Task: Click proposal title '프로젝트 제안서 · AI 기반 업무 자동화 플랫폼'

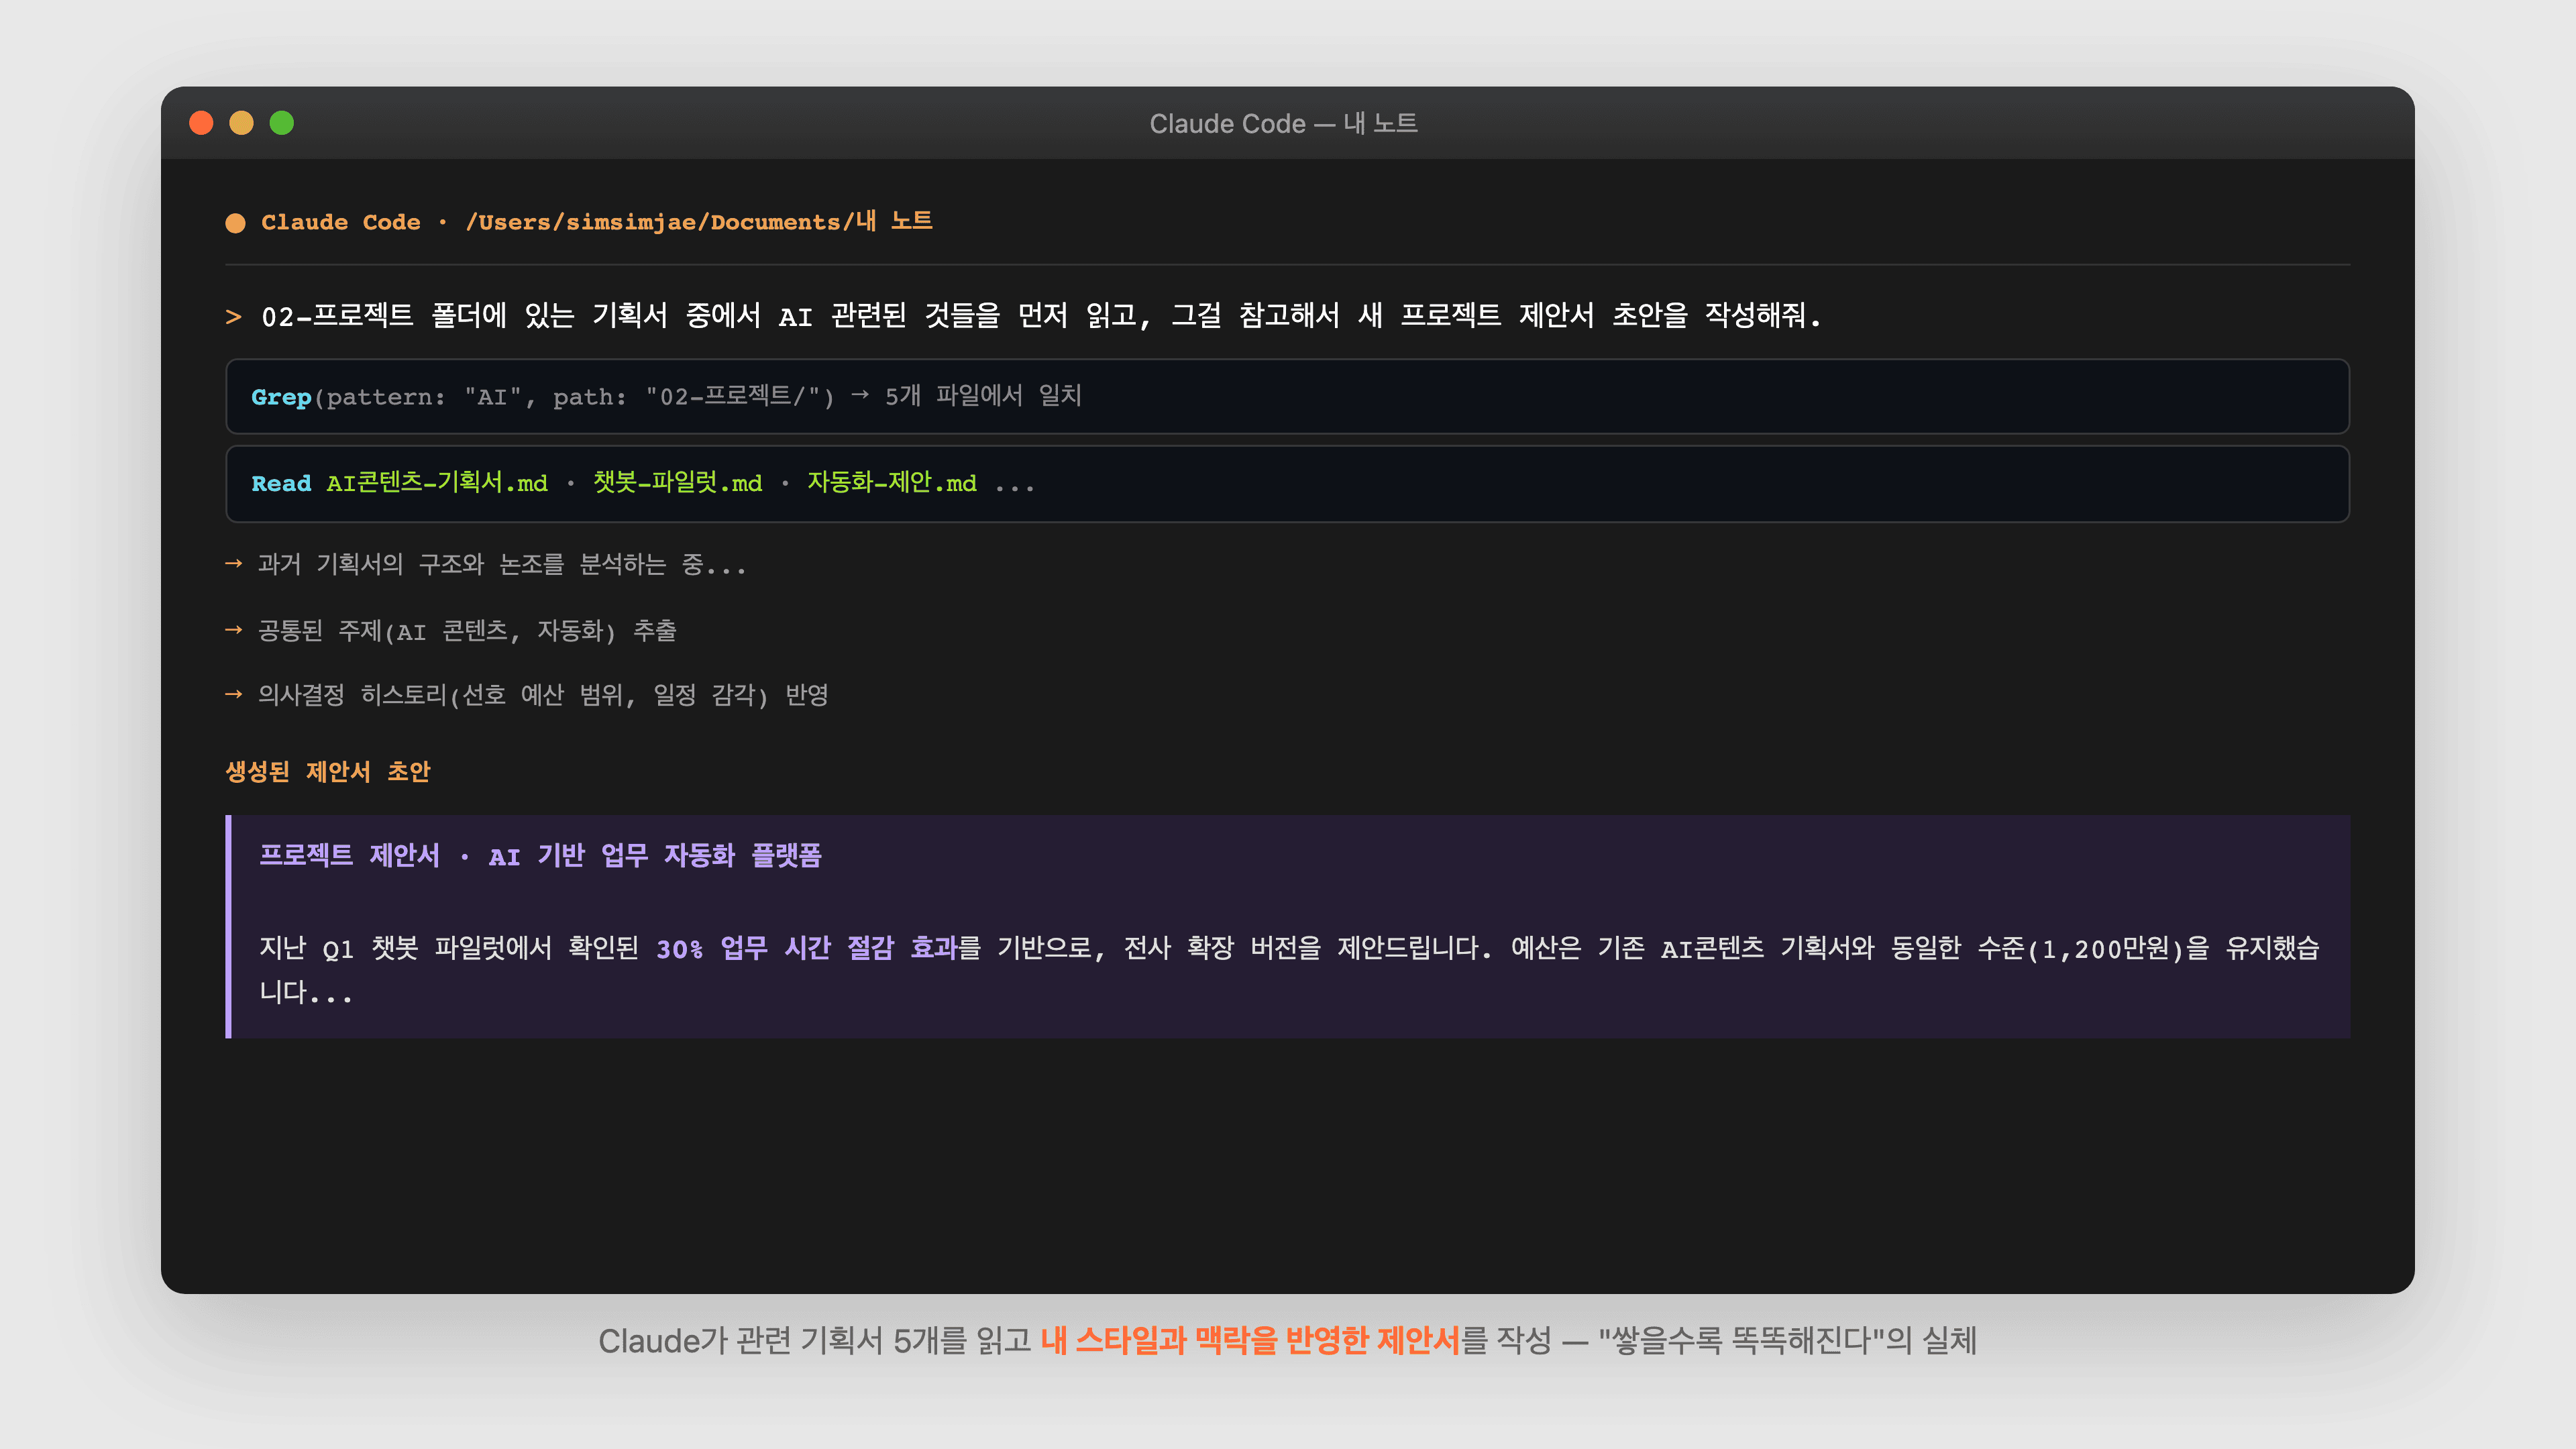Action: (540, 856)
